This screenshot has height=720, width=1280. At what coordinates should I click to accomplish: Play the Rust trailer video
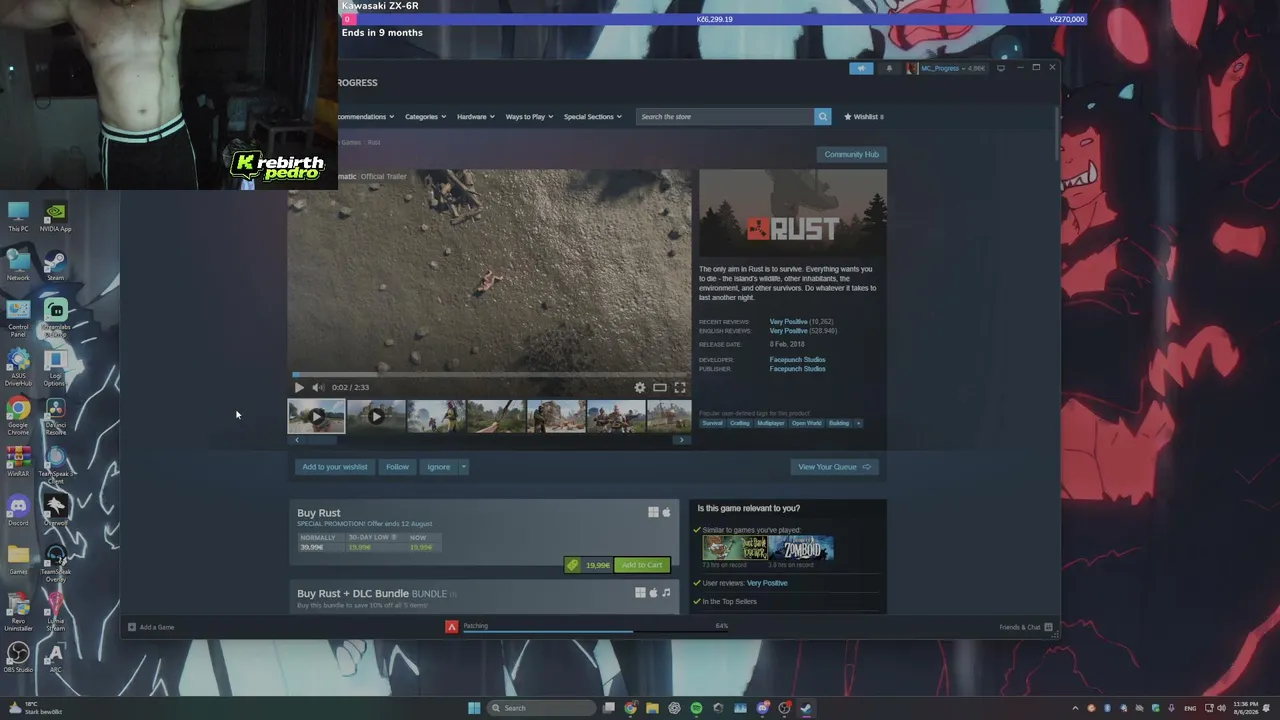click(299, 387)
